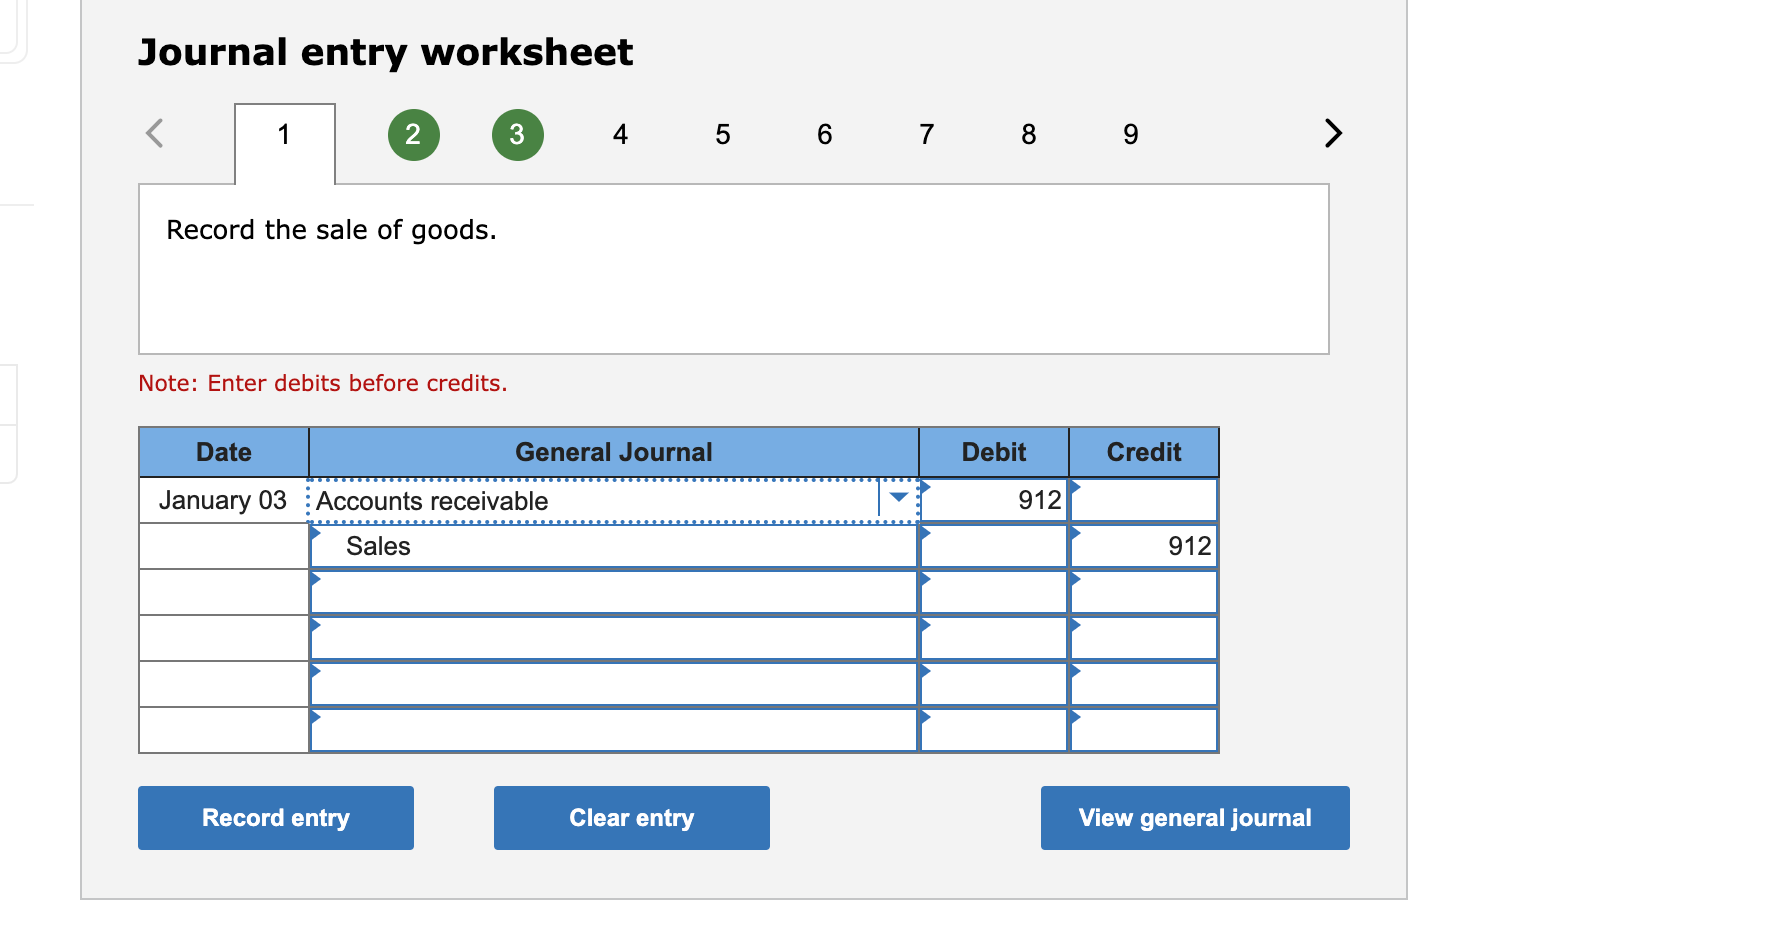Click the Clear entry button

(631, 817)
